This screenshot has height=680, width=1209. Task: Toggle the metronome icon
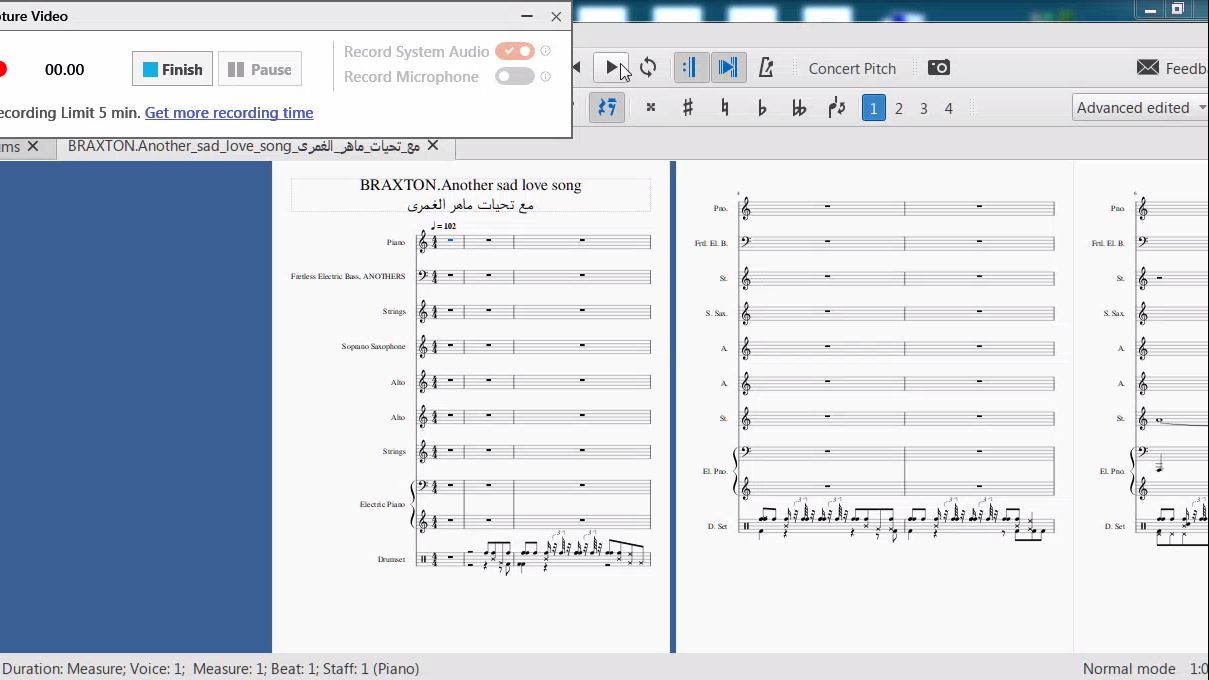pyautogui.click(x=766, y=68)
